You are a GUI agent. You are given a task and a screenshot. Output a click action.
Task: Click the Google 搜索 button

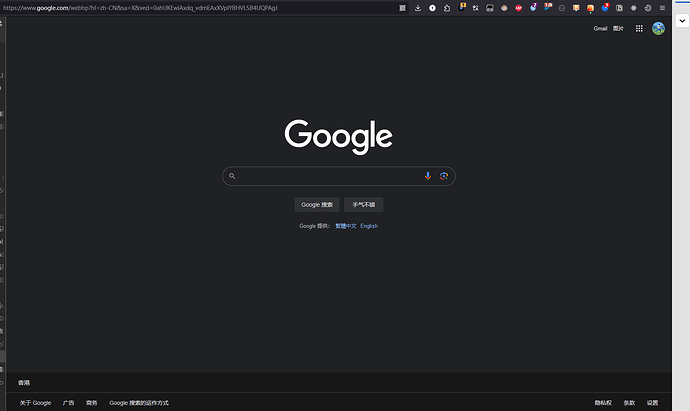pyautogui.click(x=317, y=205)
